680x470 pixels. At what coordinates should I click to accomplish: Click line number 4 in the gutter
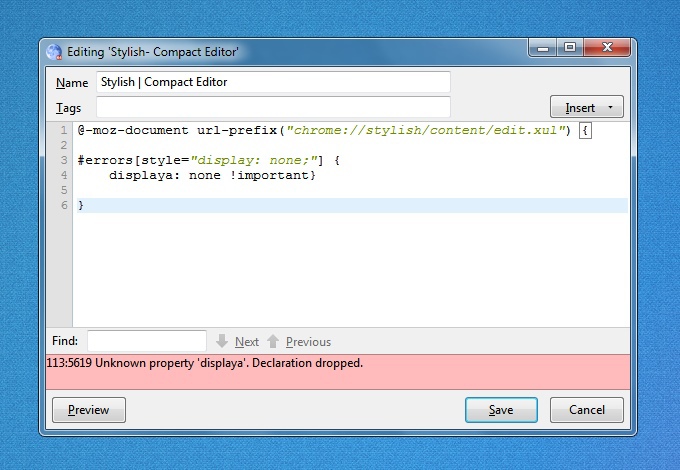64,175
